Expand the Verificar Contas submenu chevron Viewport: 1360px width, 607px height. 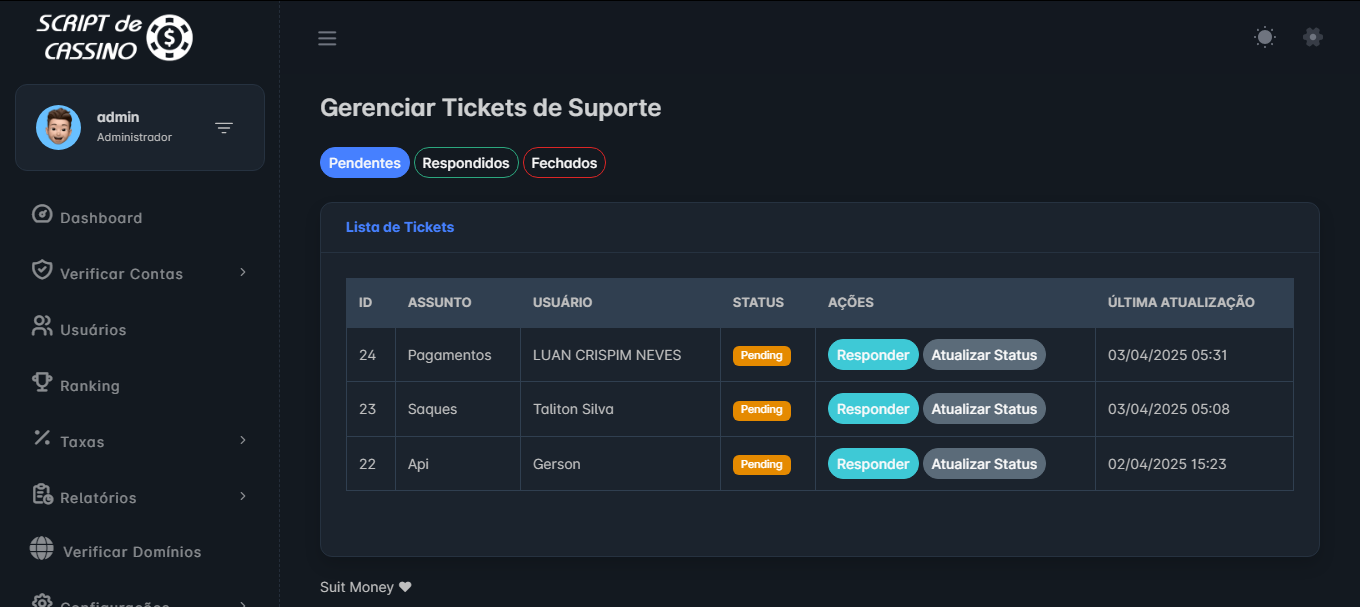pos(243,272)
